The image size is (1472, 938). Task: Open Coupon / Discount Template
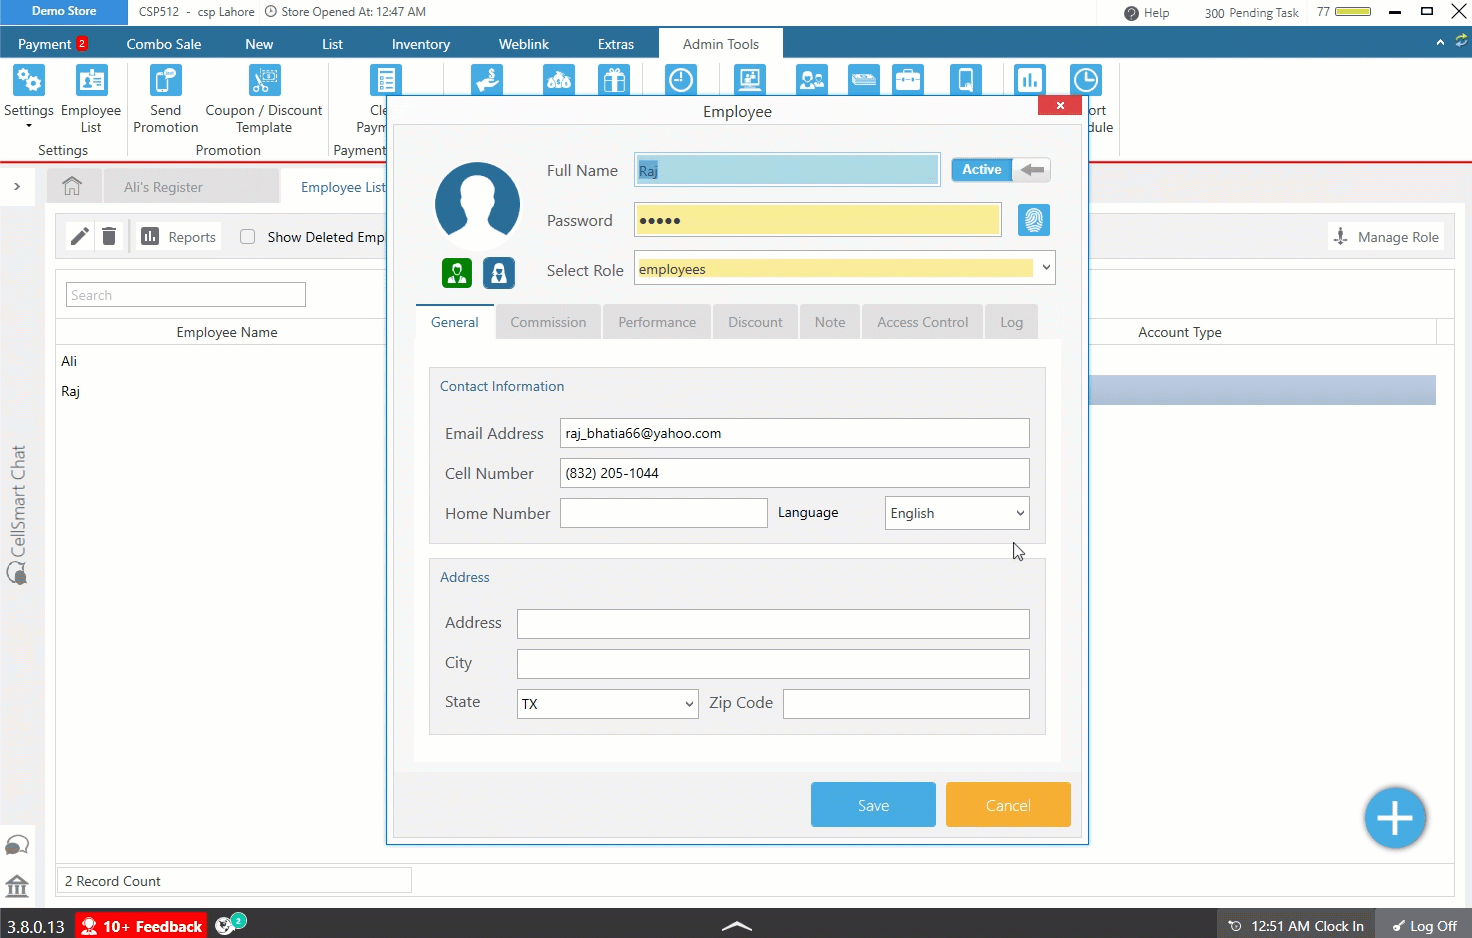click(x=264, y=99)
